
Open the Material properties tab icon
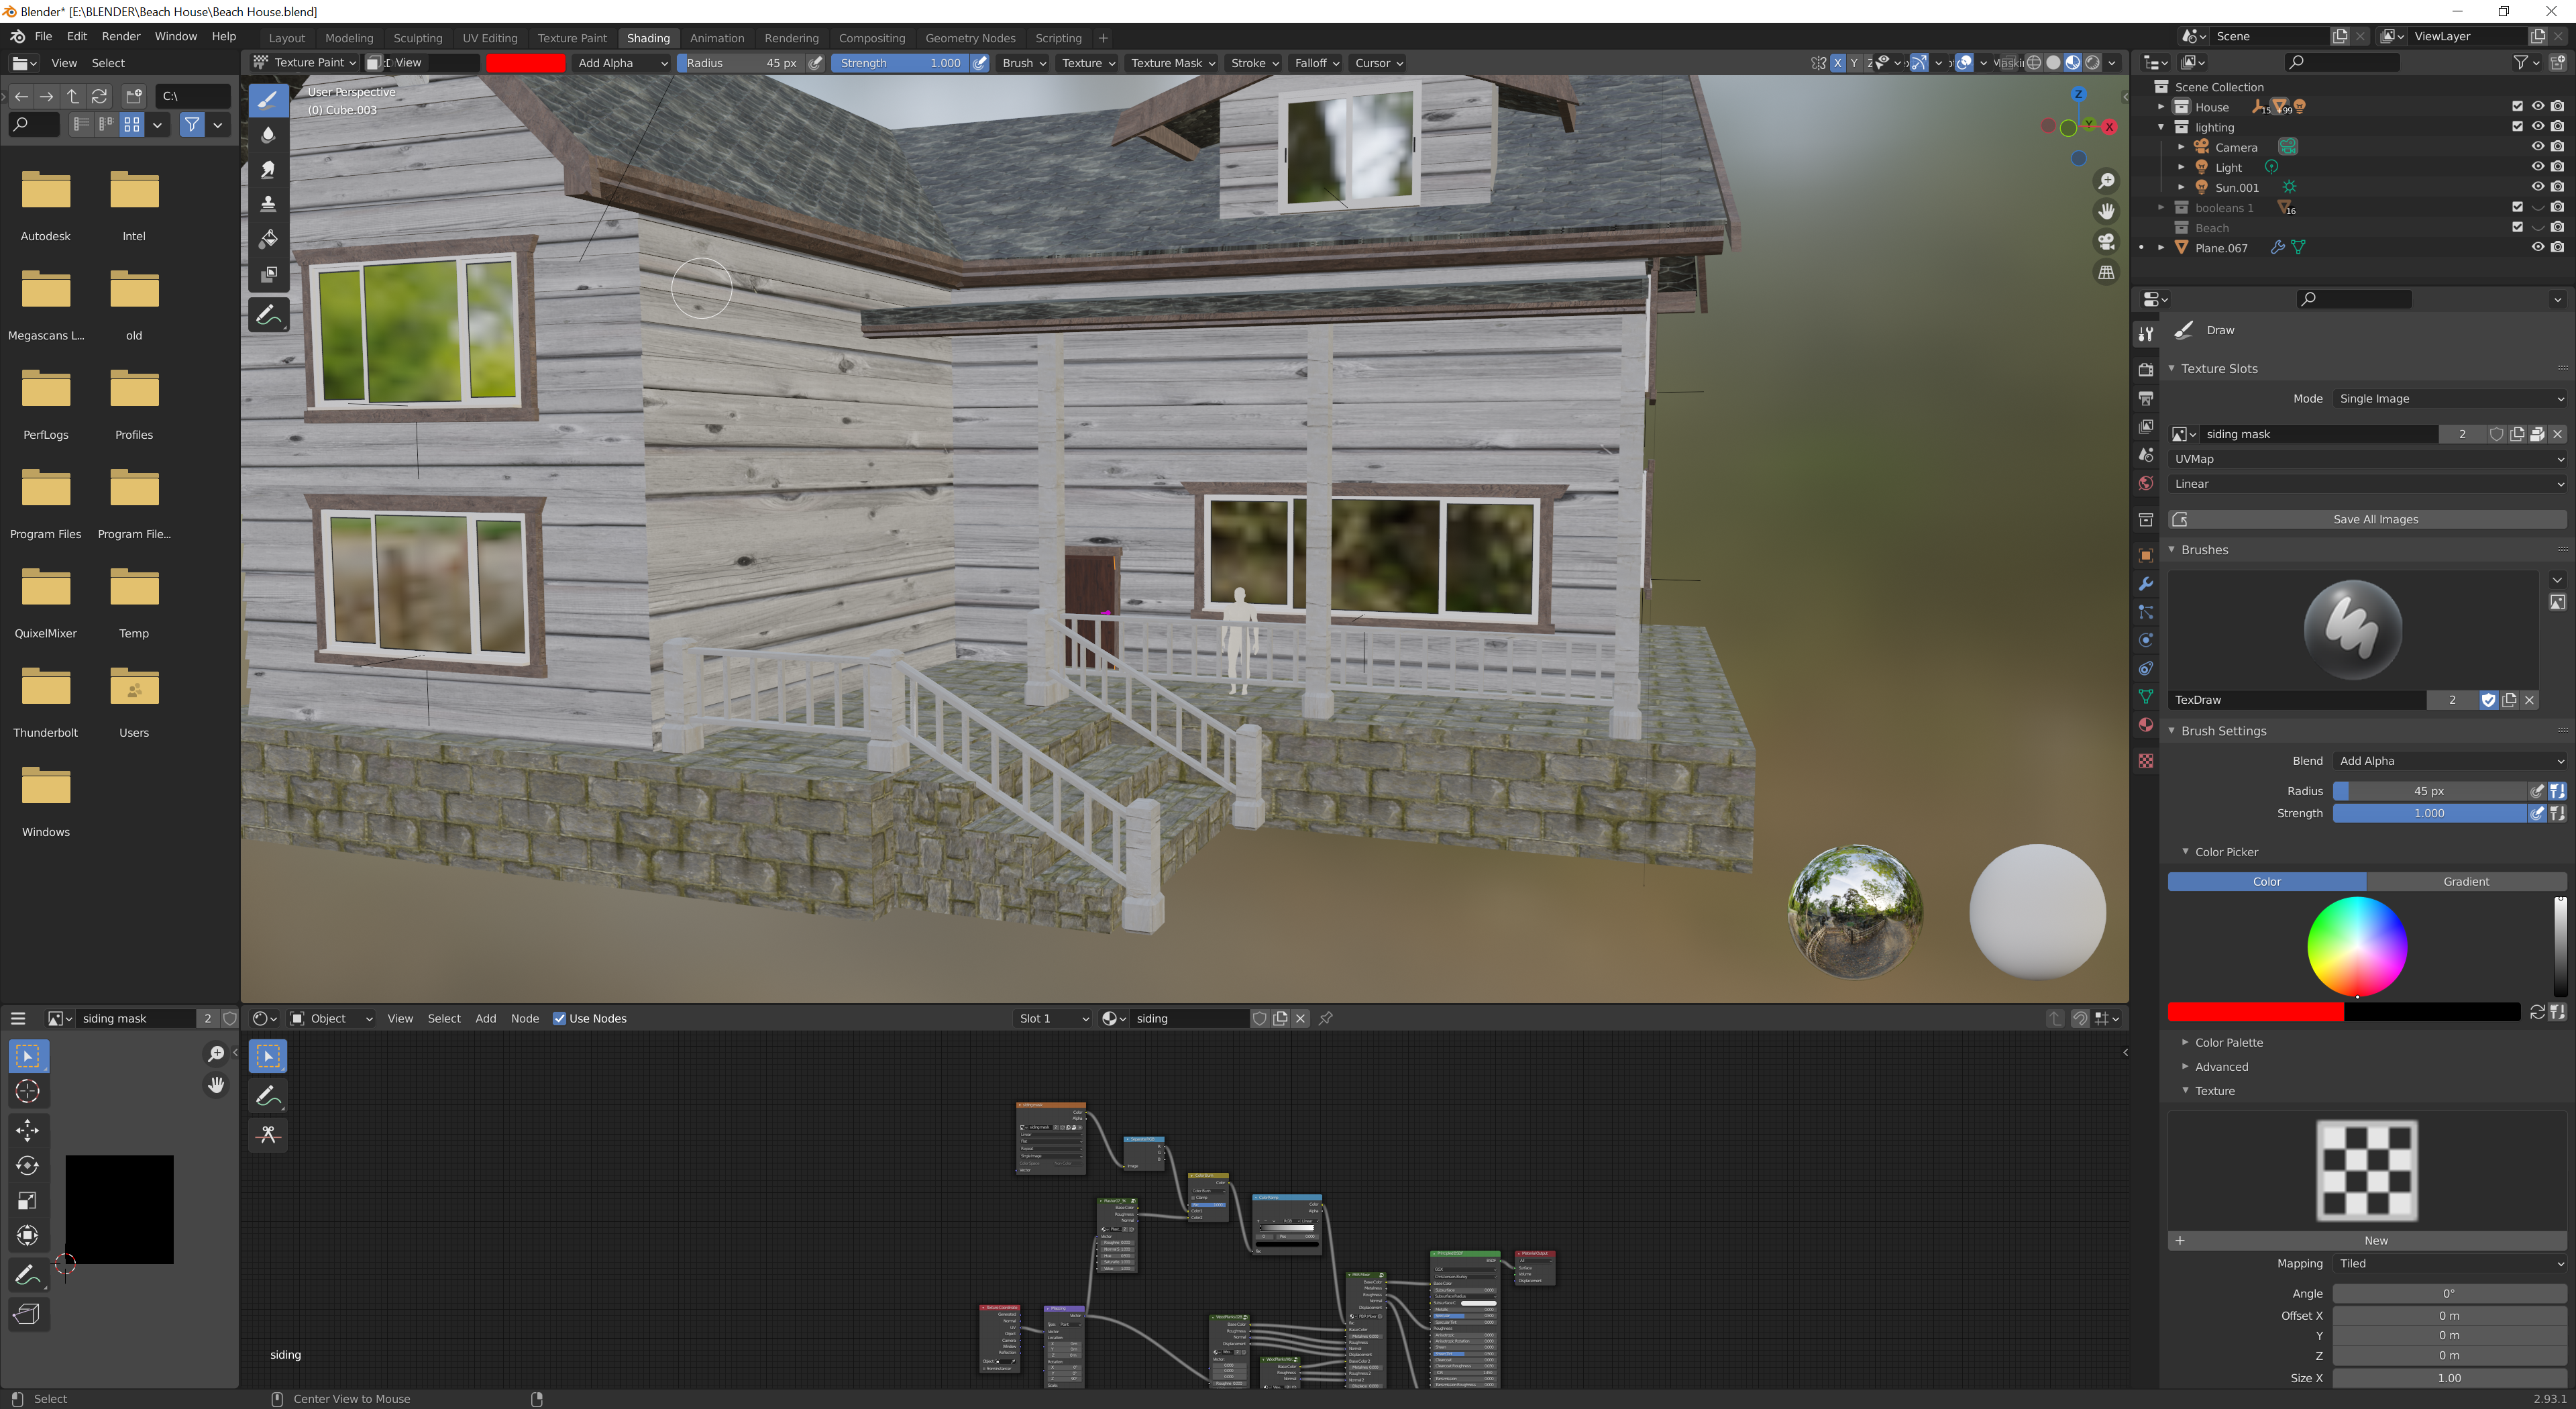click(2145, 725)
